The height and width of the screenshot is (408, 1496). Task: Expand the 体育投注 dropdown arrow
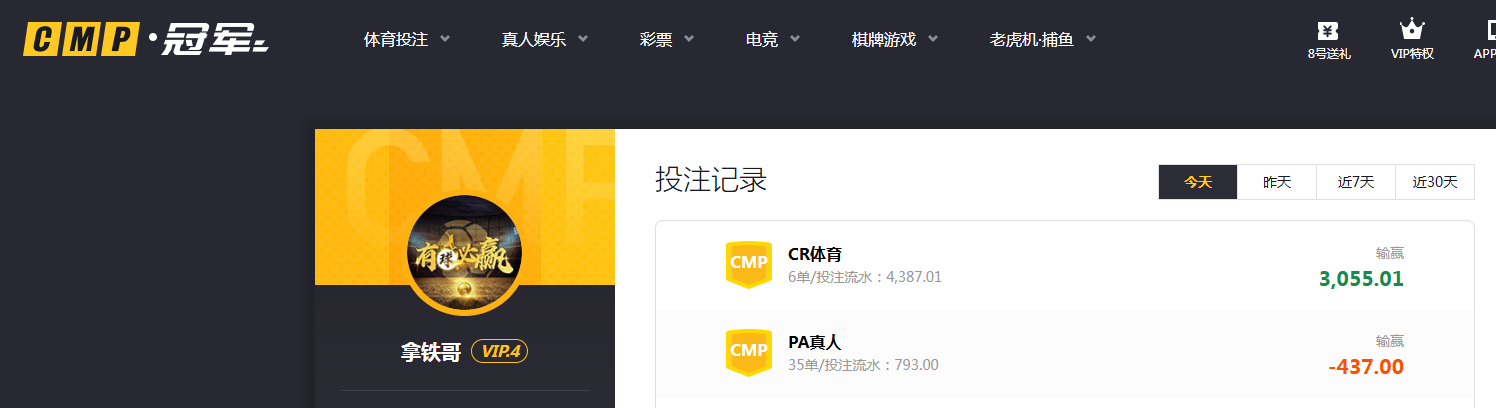[445, 40]
